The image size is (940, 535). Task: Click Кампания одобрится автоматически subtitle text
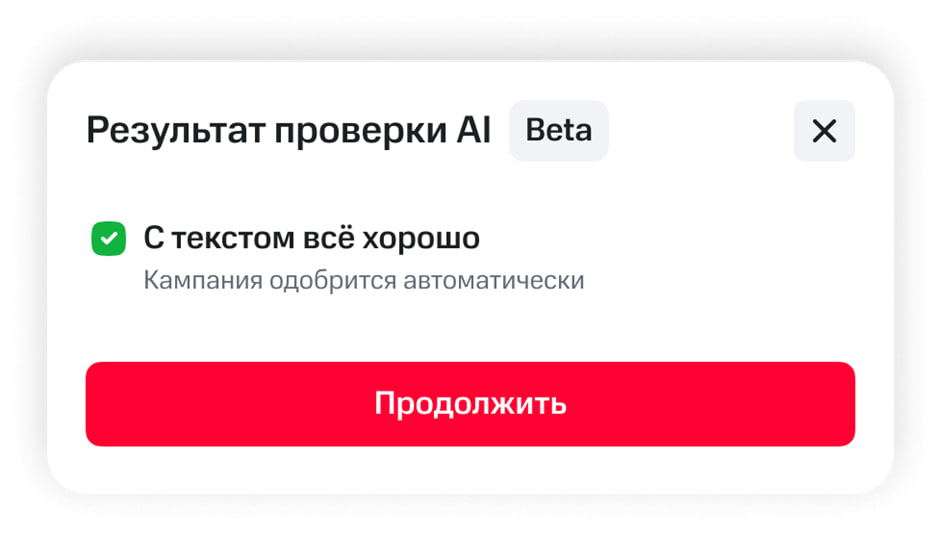[363, 280]
